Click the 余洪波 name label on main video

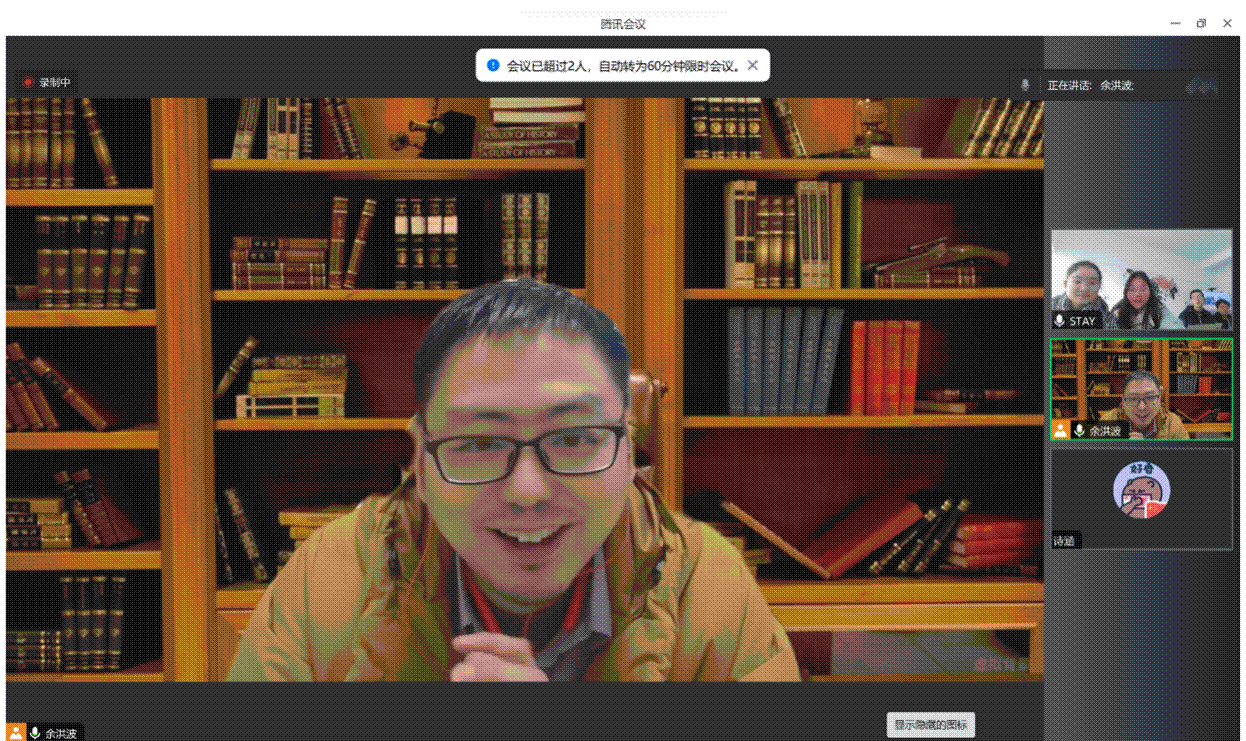[61, 733]
